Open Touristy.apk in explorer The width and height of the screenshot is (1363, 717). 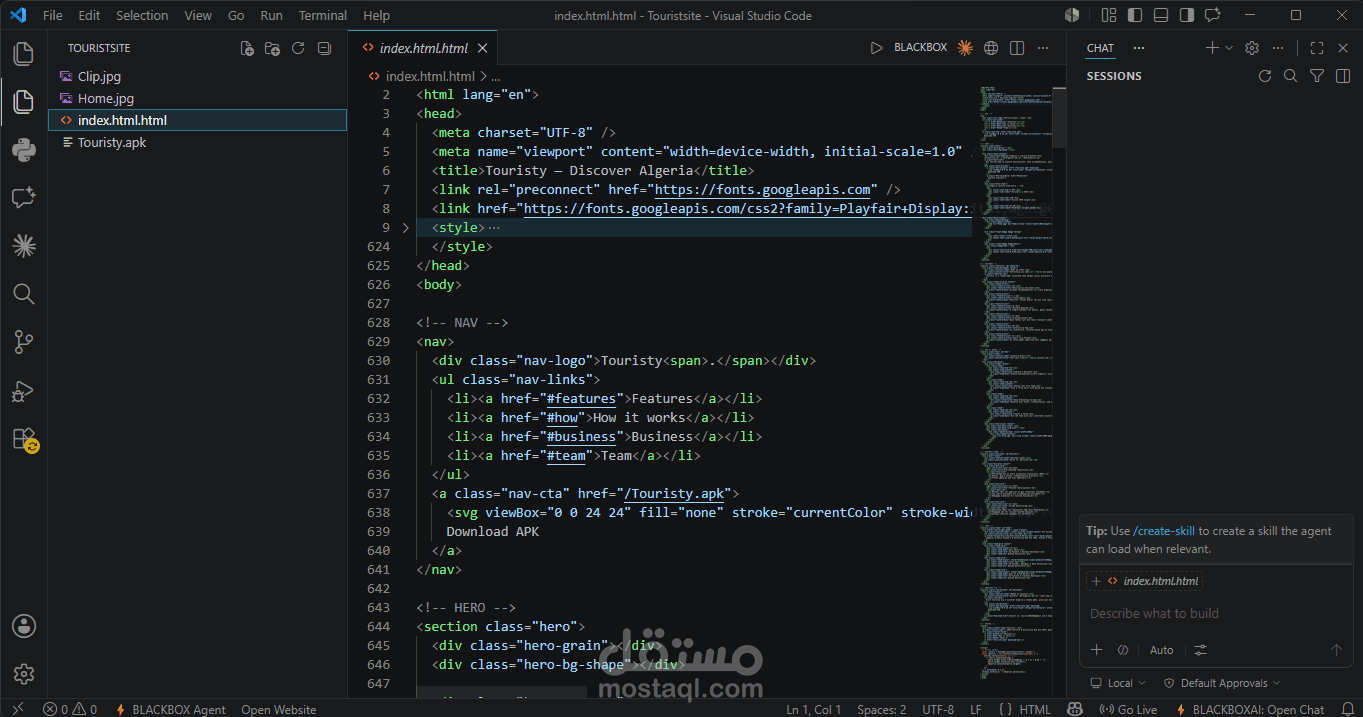tap(197, 142)
